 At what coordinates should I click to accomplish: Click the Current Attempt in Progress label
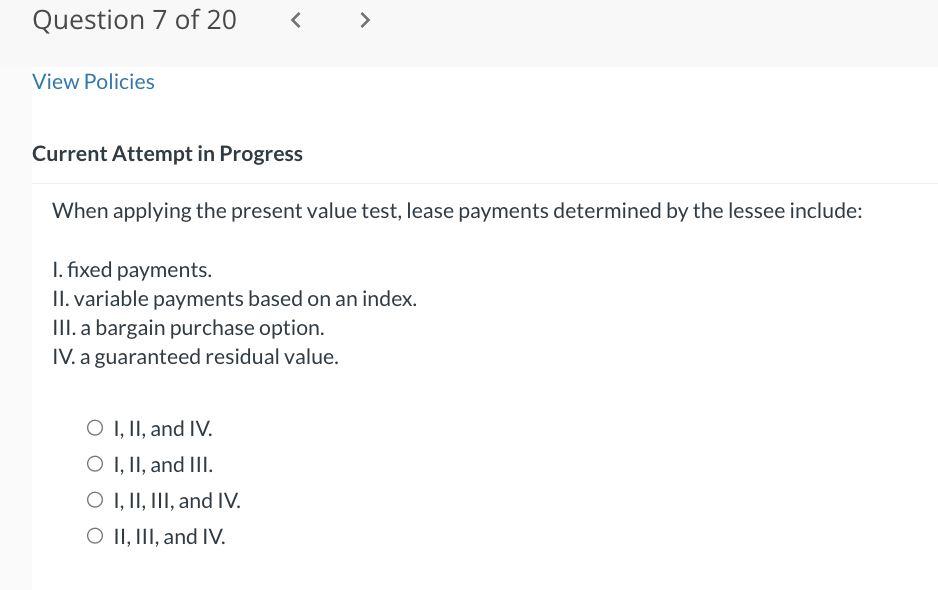(167, 153)
